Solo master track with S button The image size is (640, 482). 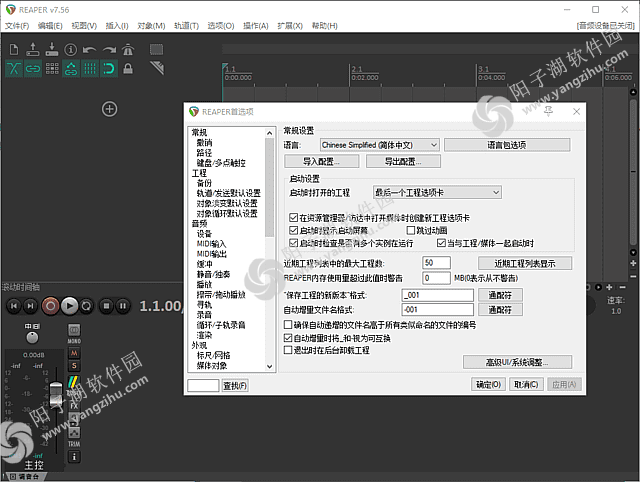coord(74,366)
